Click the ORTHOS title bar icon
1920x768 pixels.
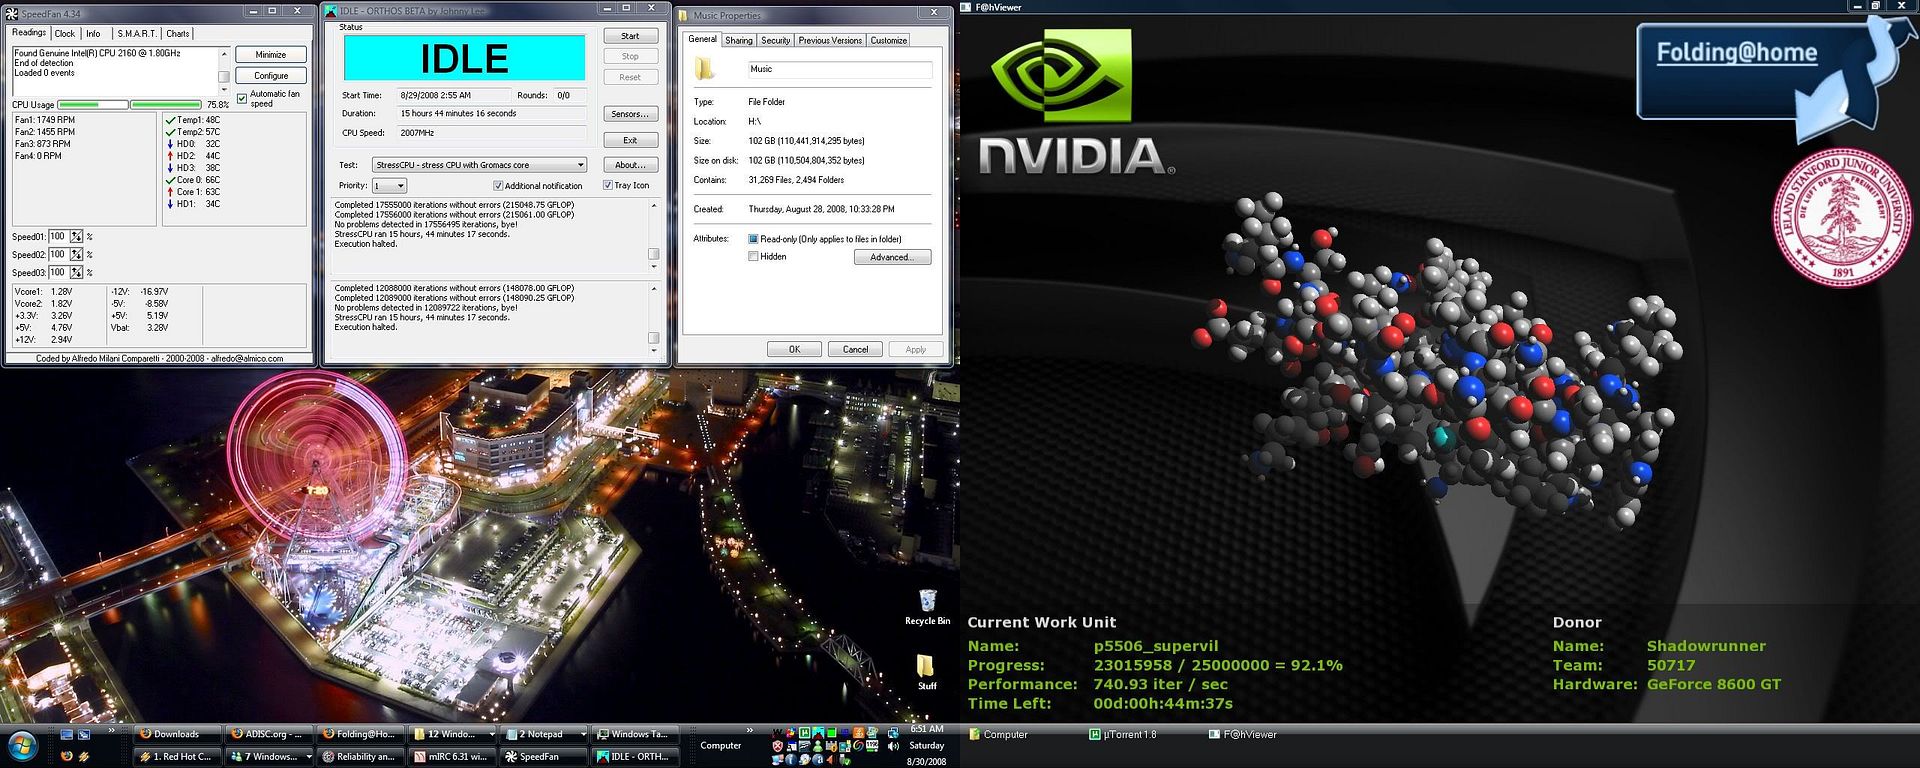[x=331, y=11]
